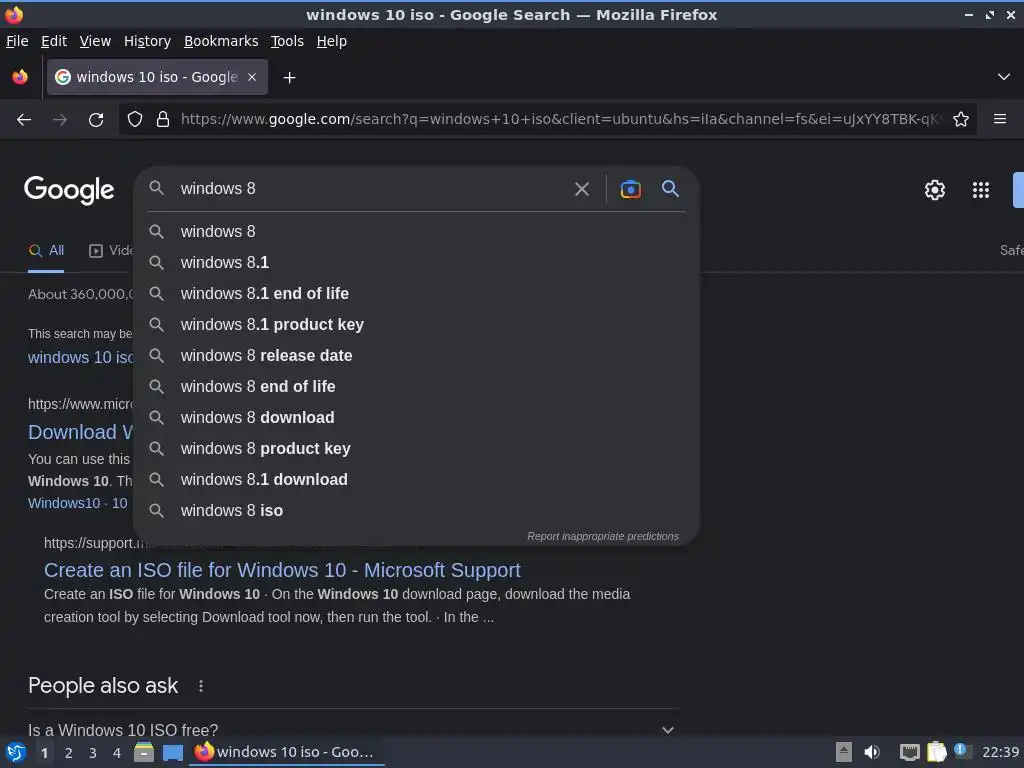The image size is (1024, 768).
Task: Open the Tools menu
Action: (x=287, y=41)
